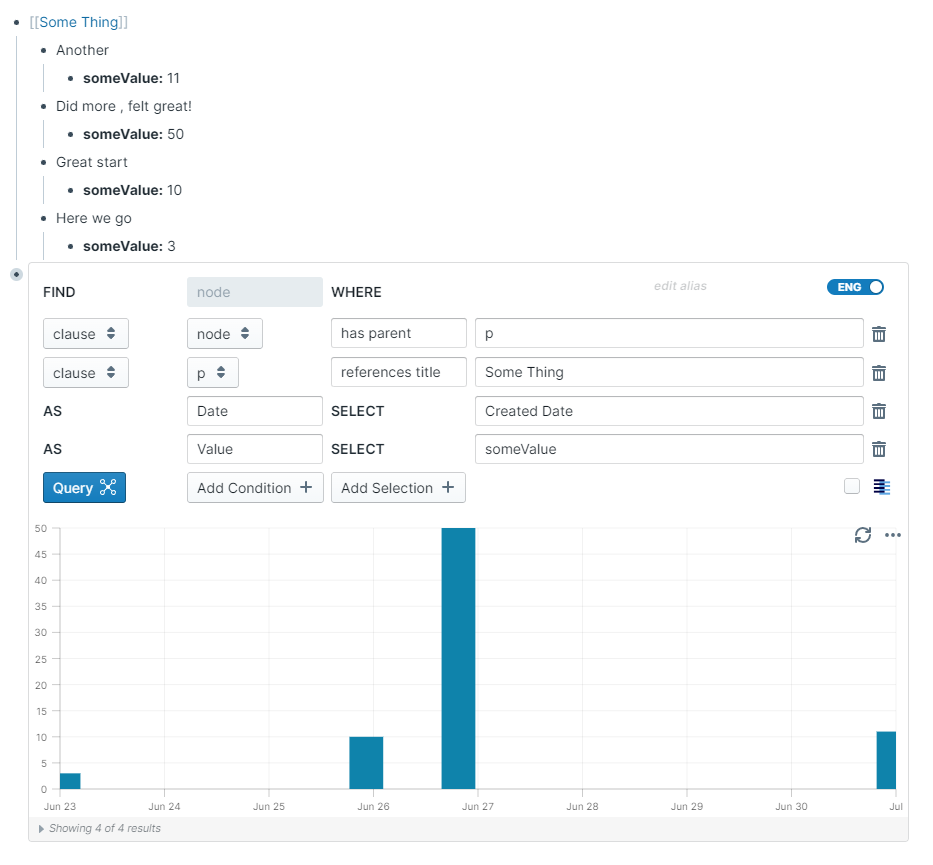This screenshot has width=933, height=865.
Task: Refresh the chart results
Action: pos(863,535)
